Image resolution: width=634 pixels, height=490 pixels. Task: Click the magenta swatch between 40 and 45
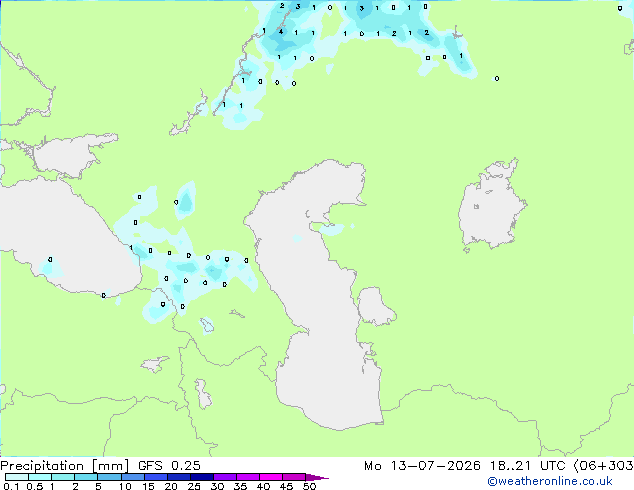click(271, 477)
